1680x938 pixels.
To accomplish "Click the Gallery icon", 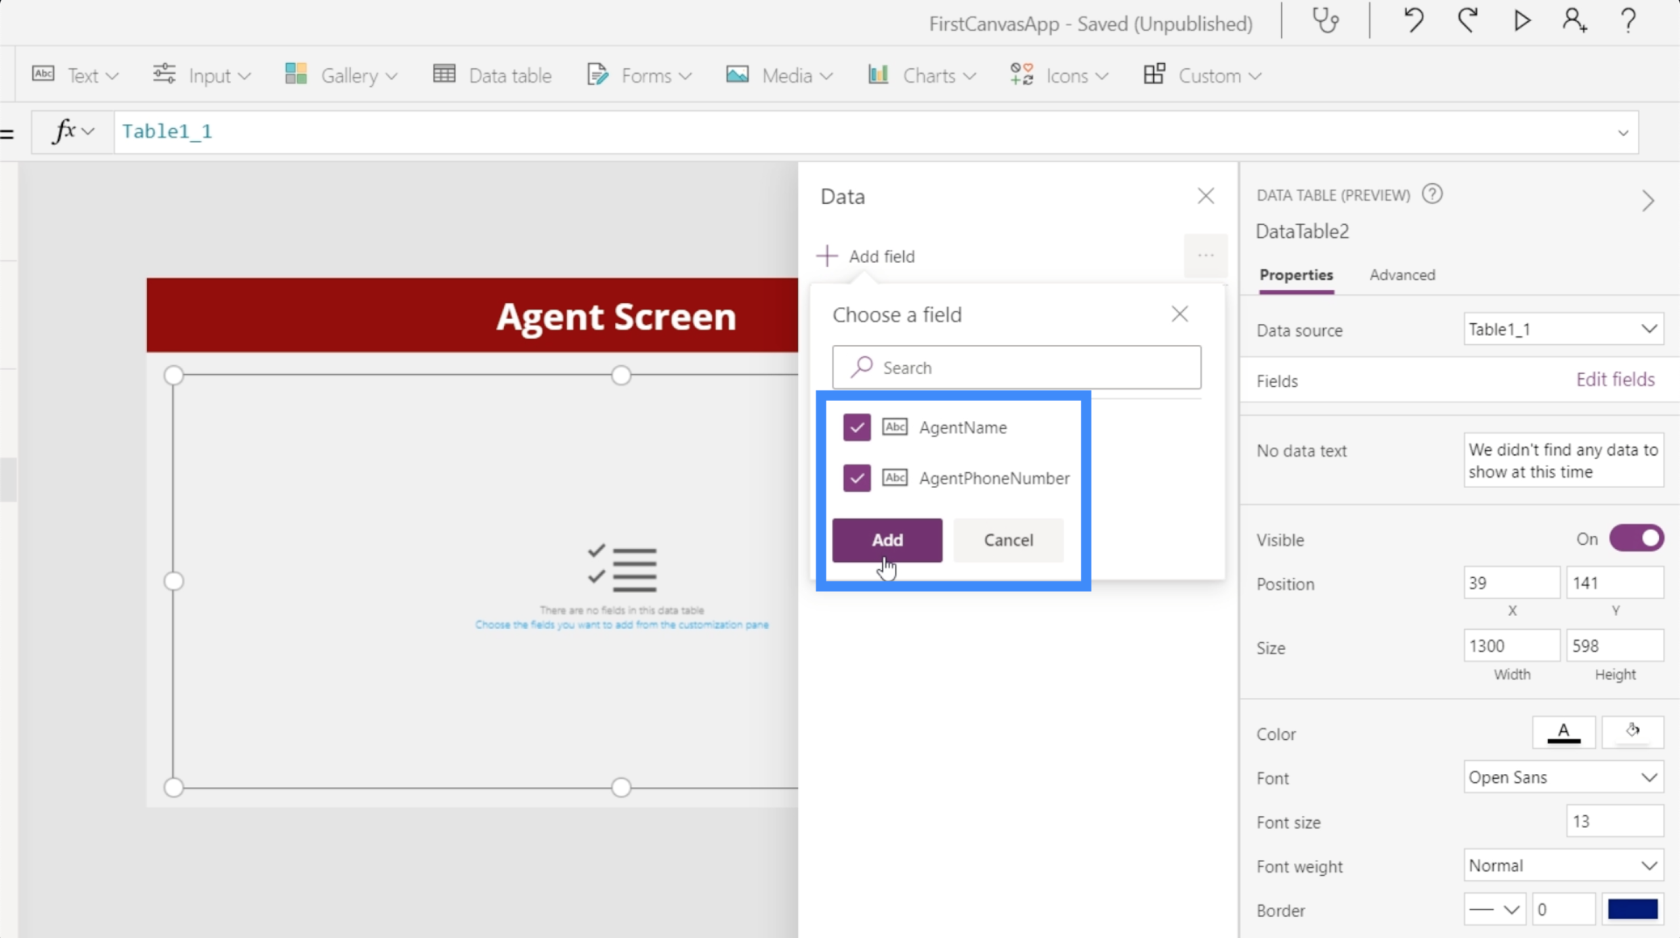I will click(296, 74).
